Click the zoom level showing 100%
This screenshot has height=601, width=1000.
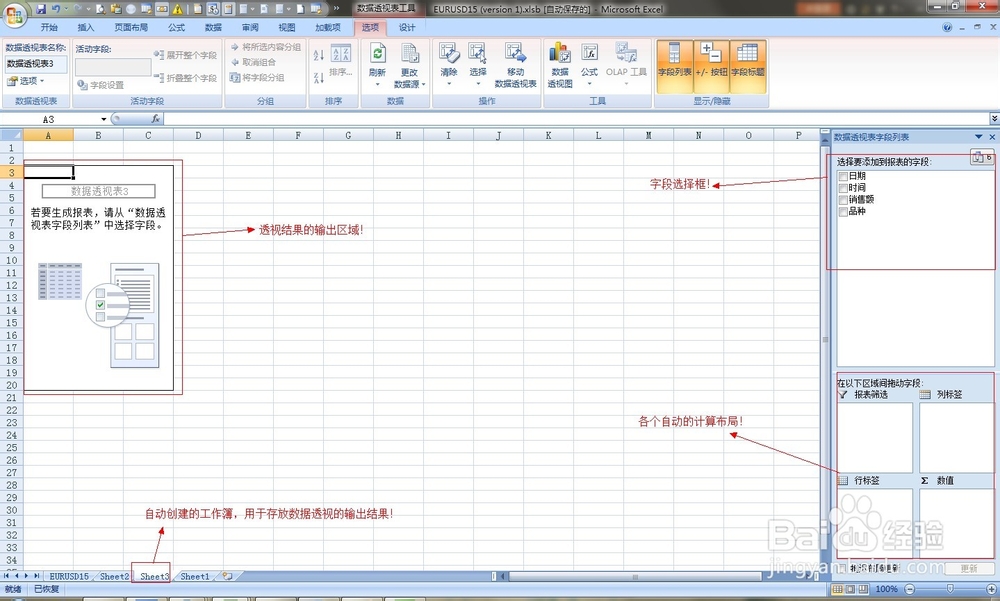click(x=886, y=589)
